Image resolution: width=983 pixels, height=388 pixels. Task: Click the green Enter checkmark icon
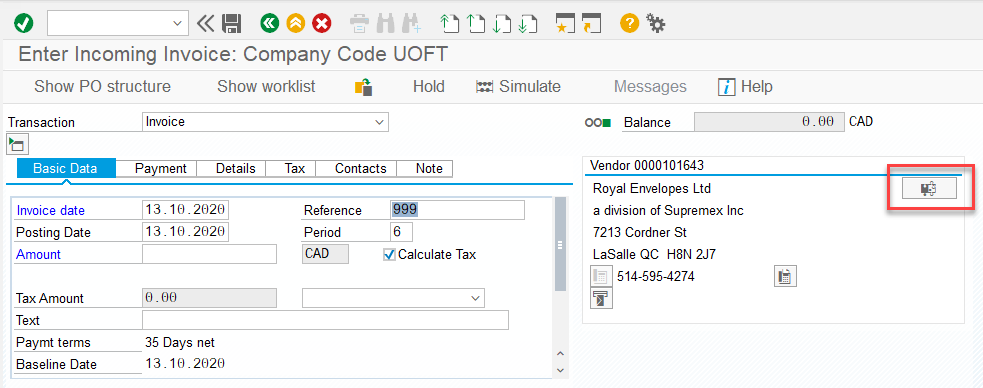point(23,24)
